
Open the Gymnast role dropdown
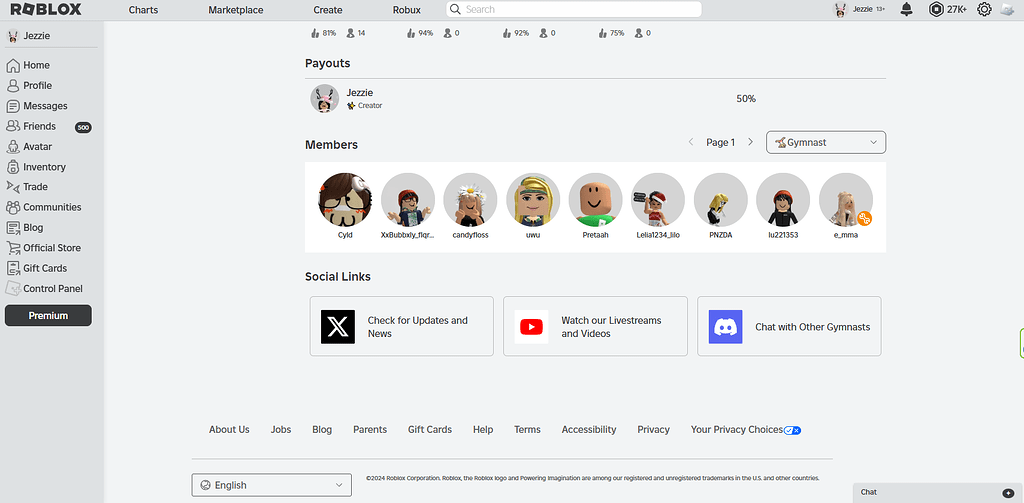click(x=825, y=142)
